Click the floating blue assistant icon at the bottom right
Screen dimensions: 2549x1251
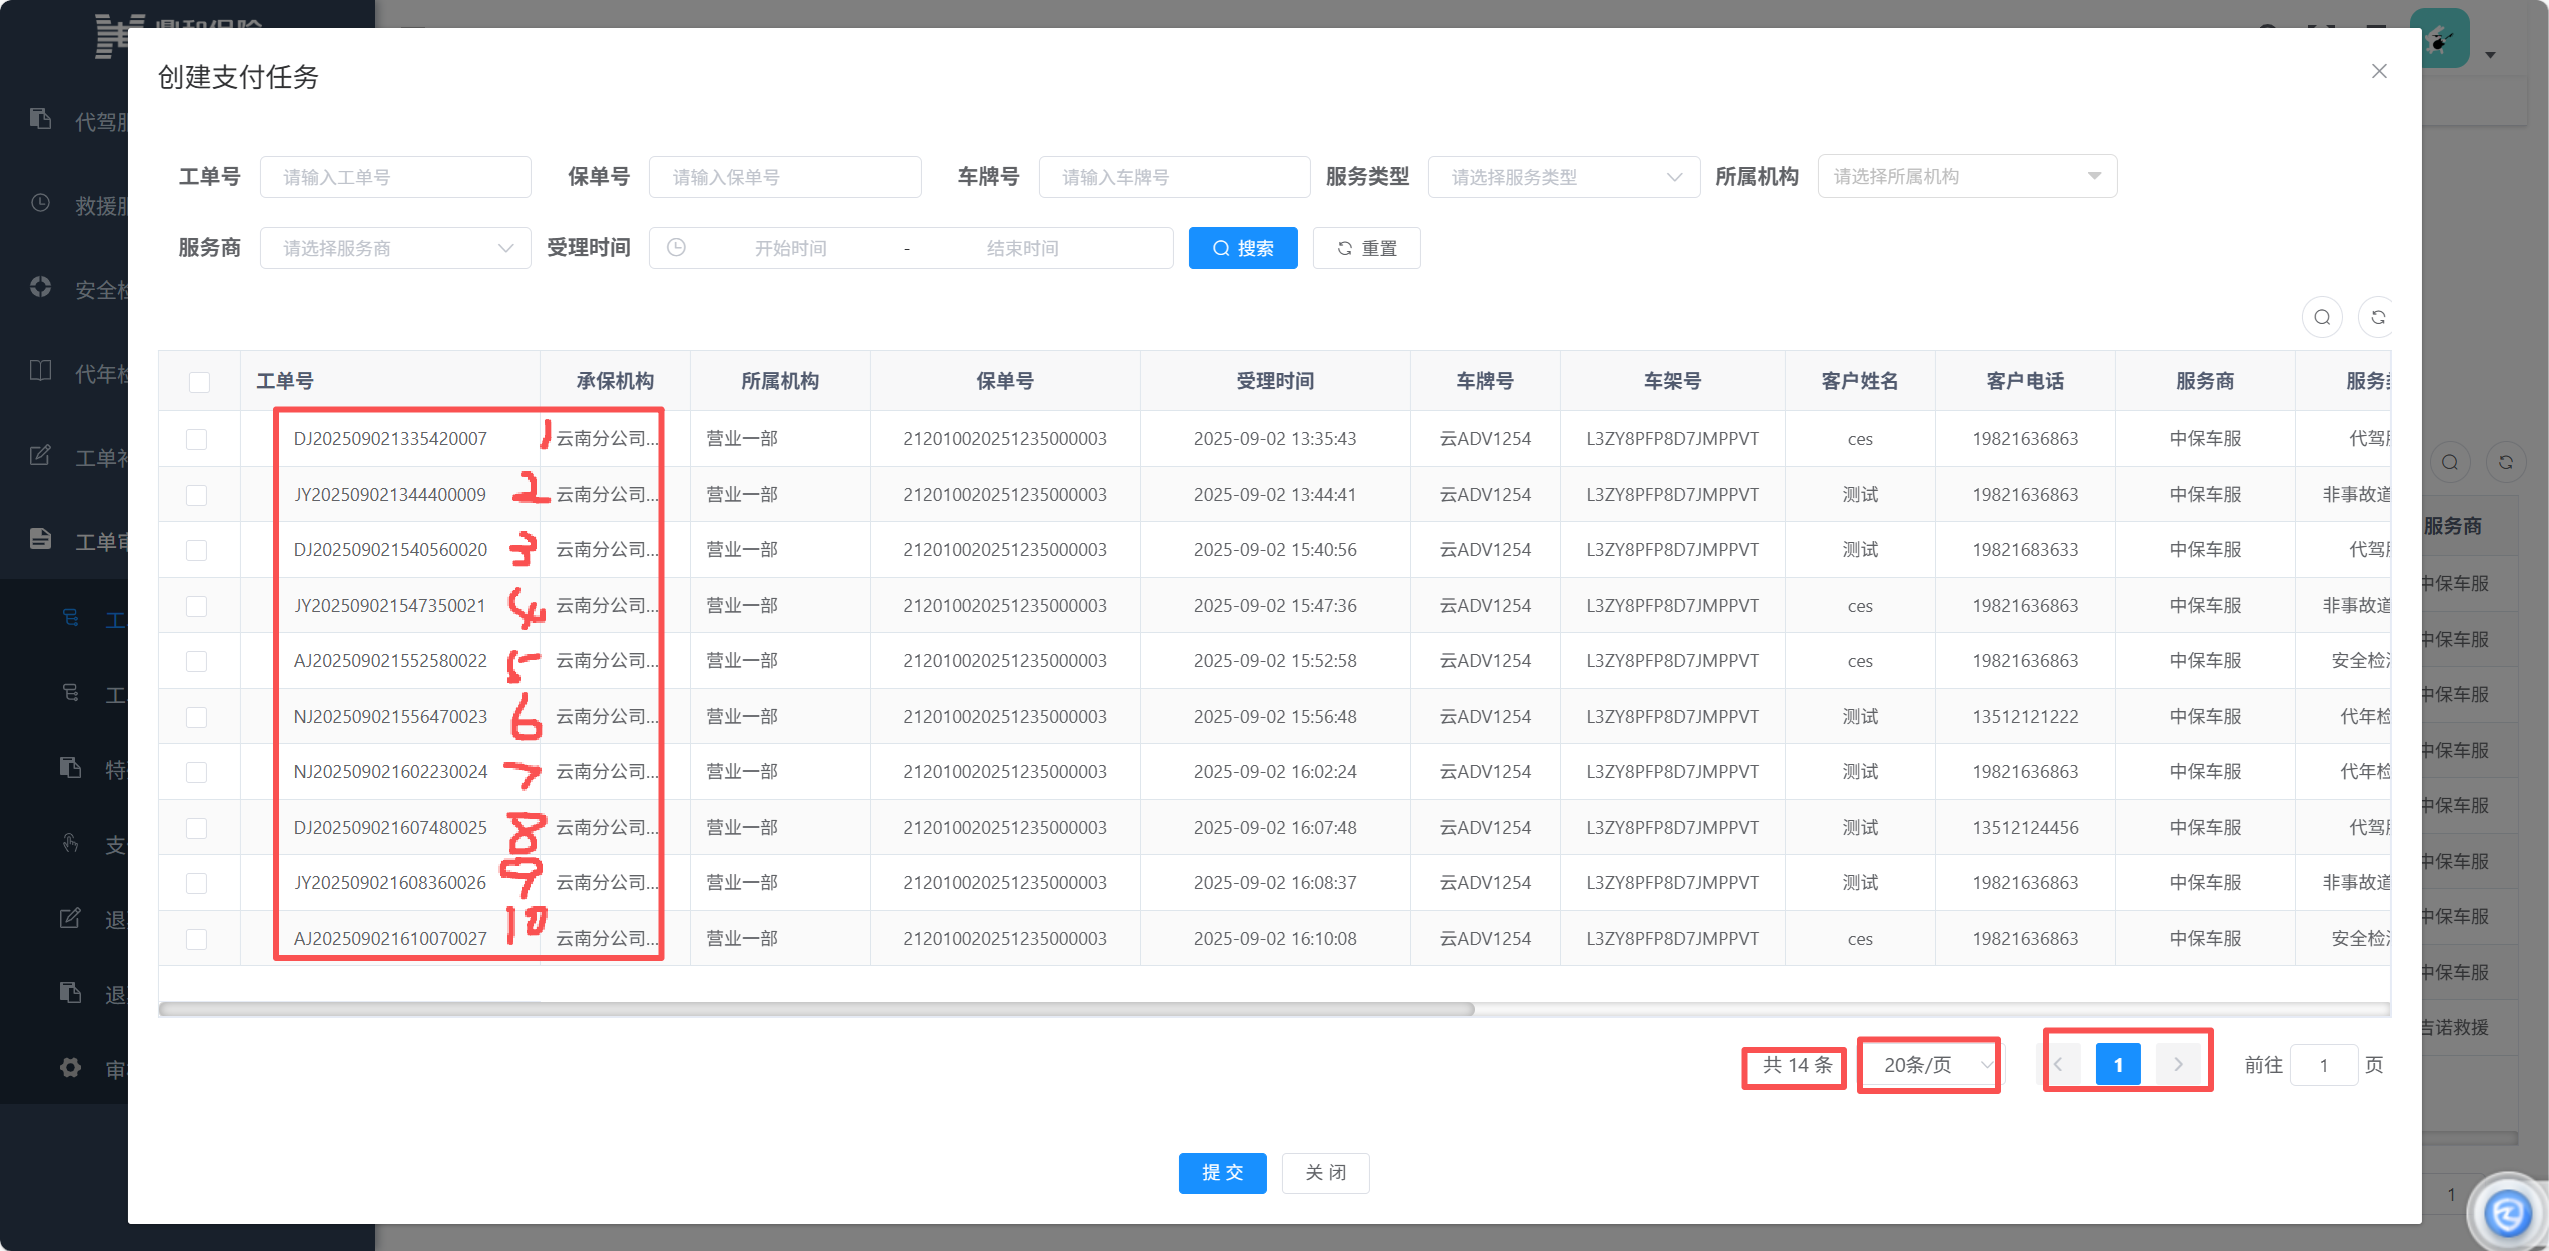point(2507,1213)
